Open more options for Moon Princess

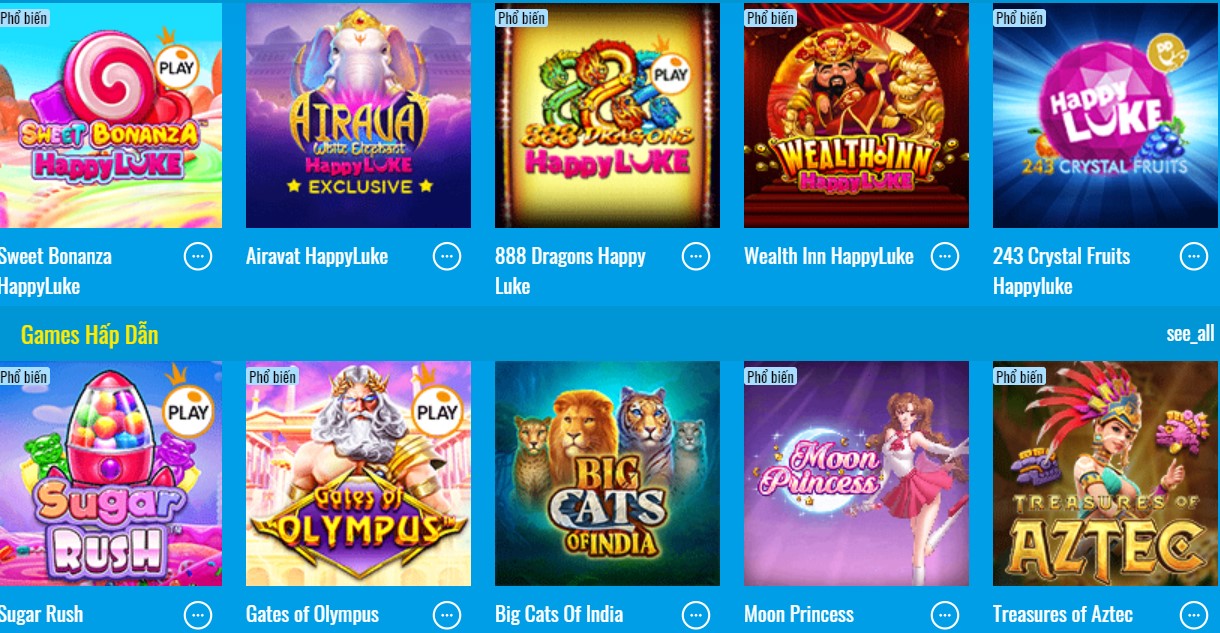[x=945, y=615]
